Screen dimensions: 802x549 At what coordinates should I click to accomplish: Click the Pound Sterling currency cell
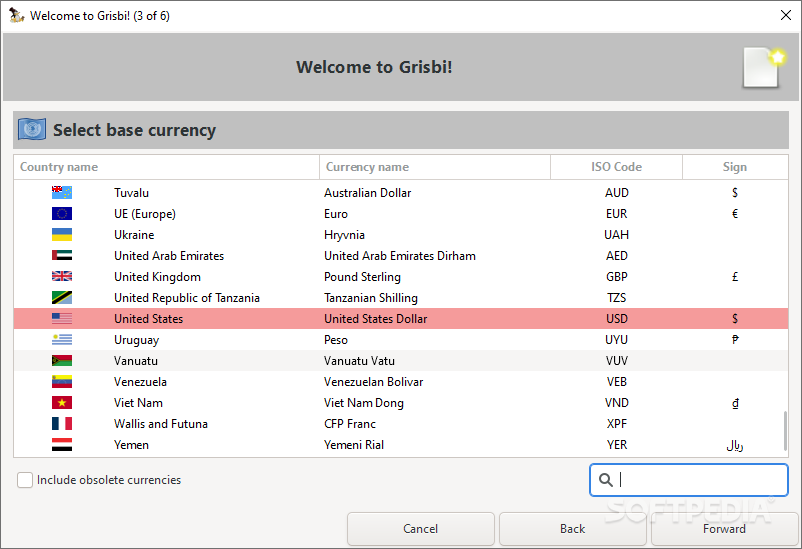(x=362, y=277)
